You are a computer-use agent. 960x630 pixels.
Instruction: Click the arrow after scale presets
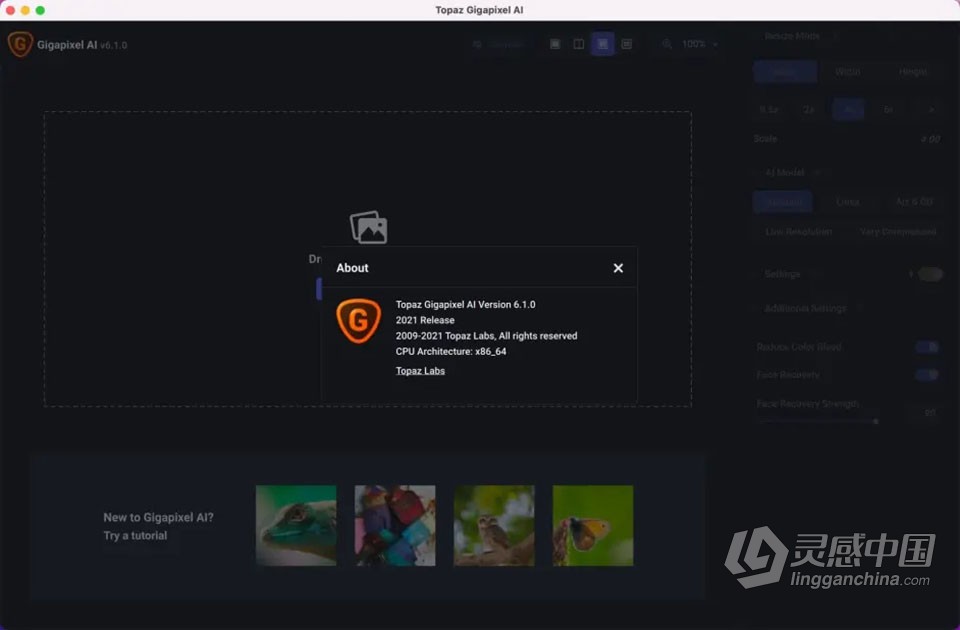point(931,110)
